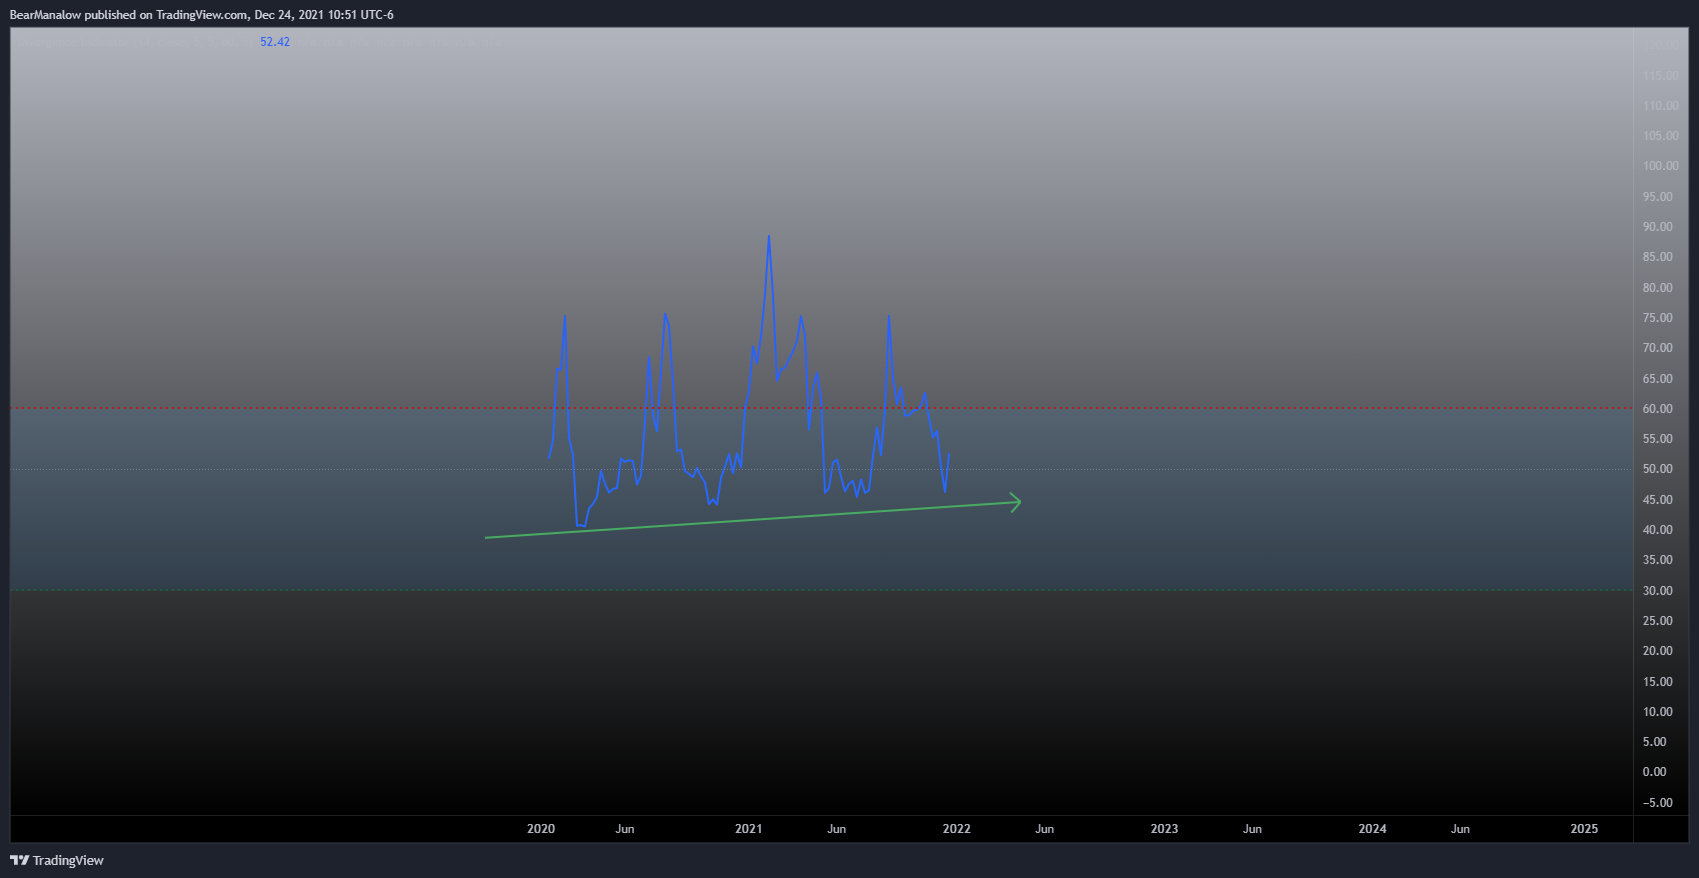The image size is (1699, 878).
Task: Click the 30.00 price scale label
Action: 1658,591
